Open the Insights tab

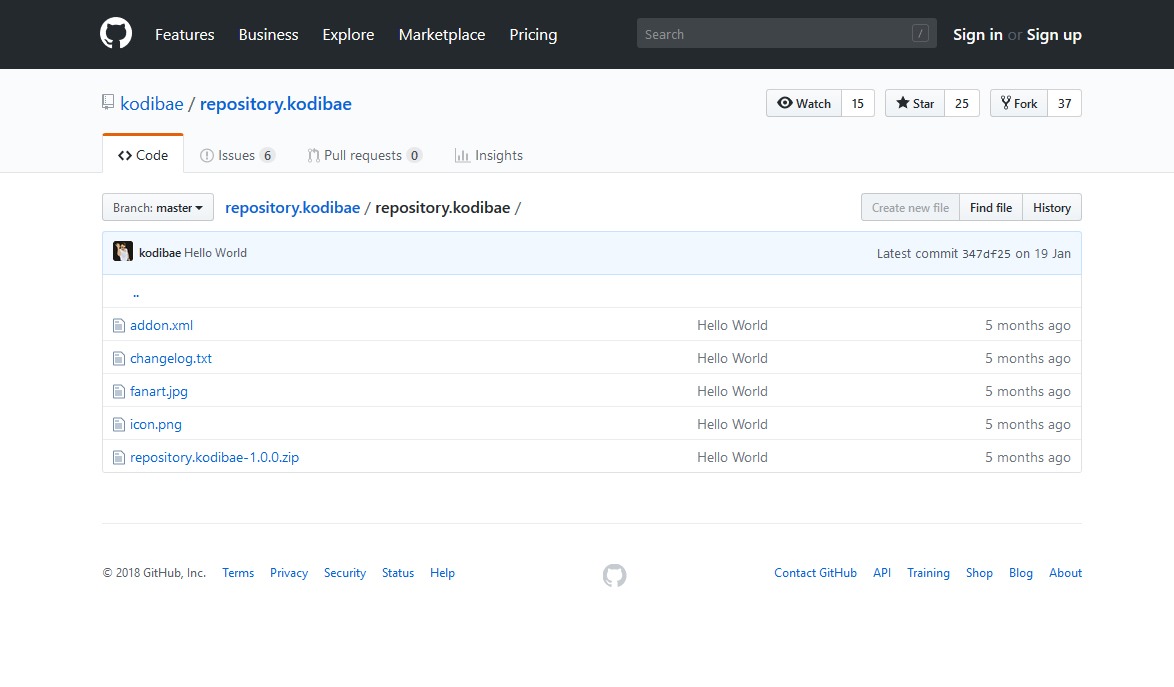tap(488, 155)
